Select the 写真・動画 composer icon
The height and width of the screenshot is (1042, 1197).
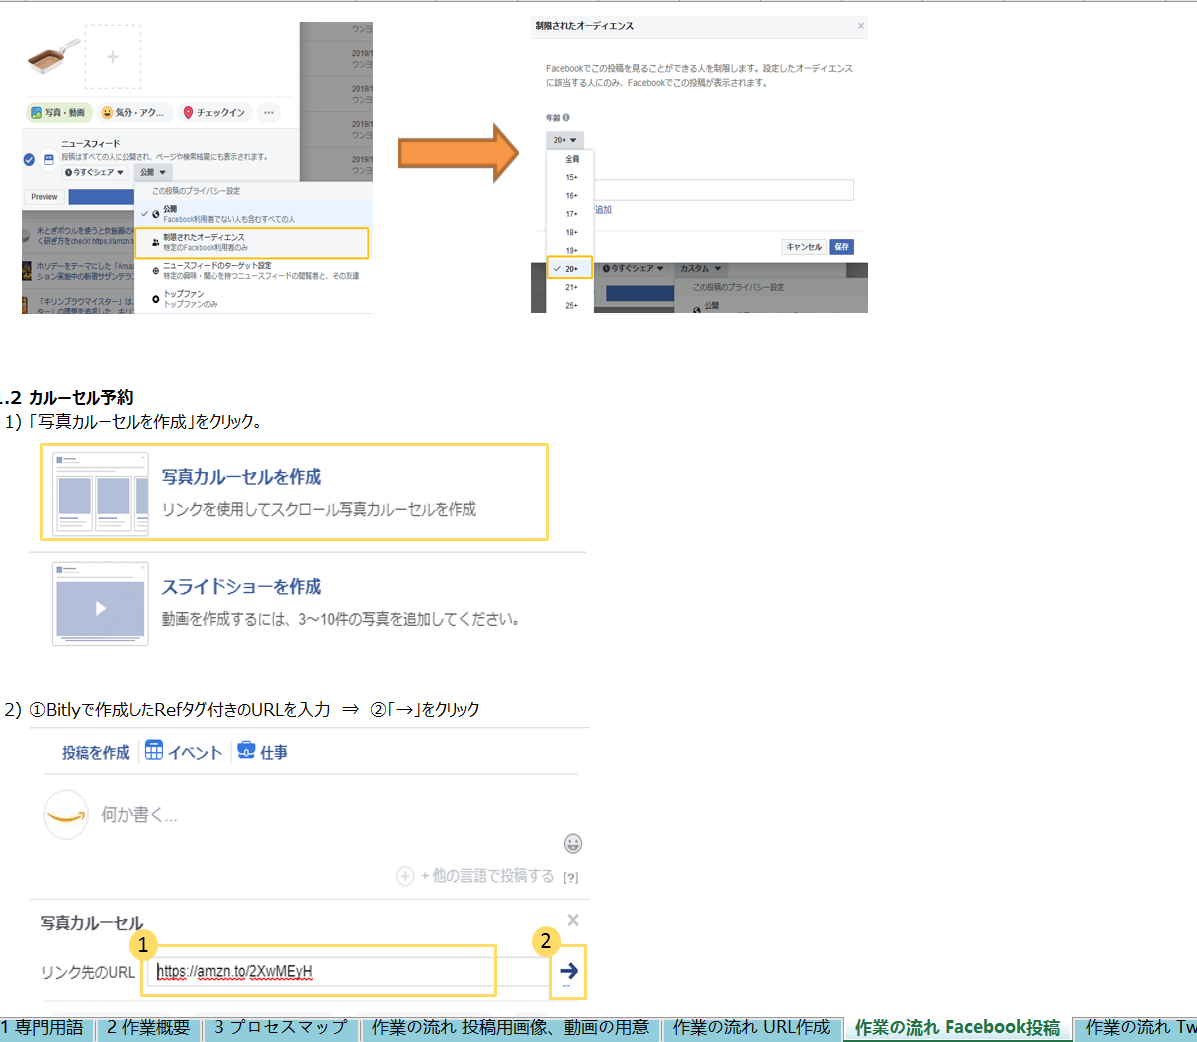pos(36,112)
